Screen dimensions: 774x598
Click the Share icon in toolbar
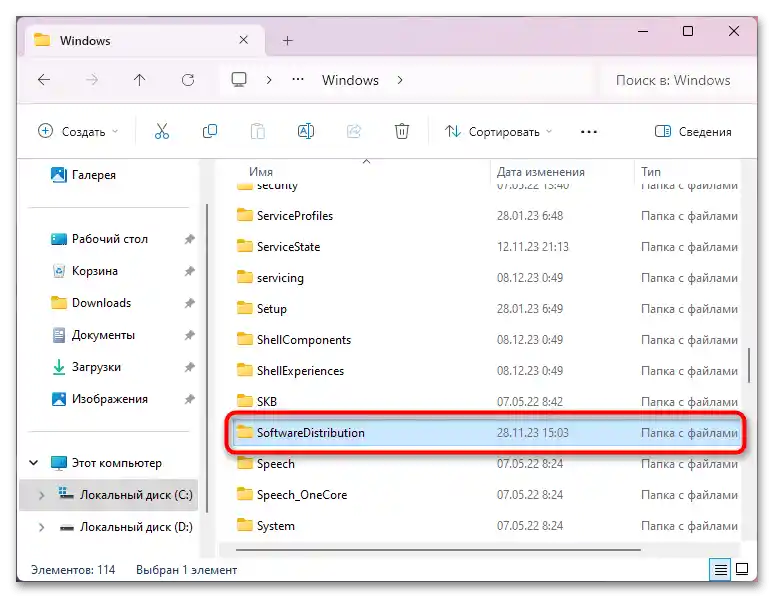[x=354, y=131]
